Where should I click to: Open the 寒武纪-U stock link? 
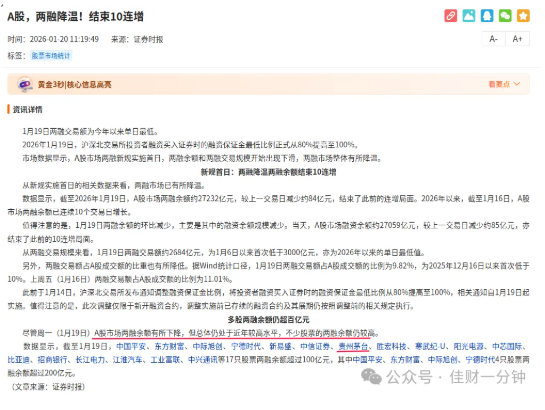(x=430, y=346)
